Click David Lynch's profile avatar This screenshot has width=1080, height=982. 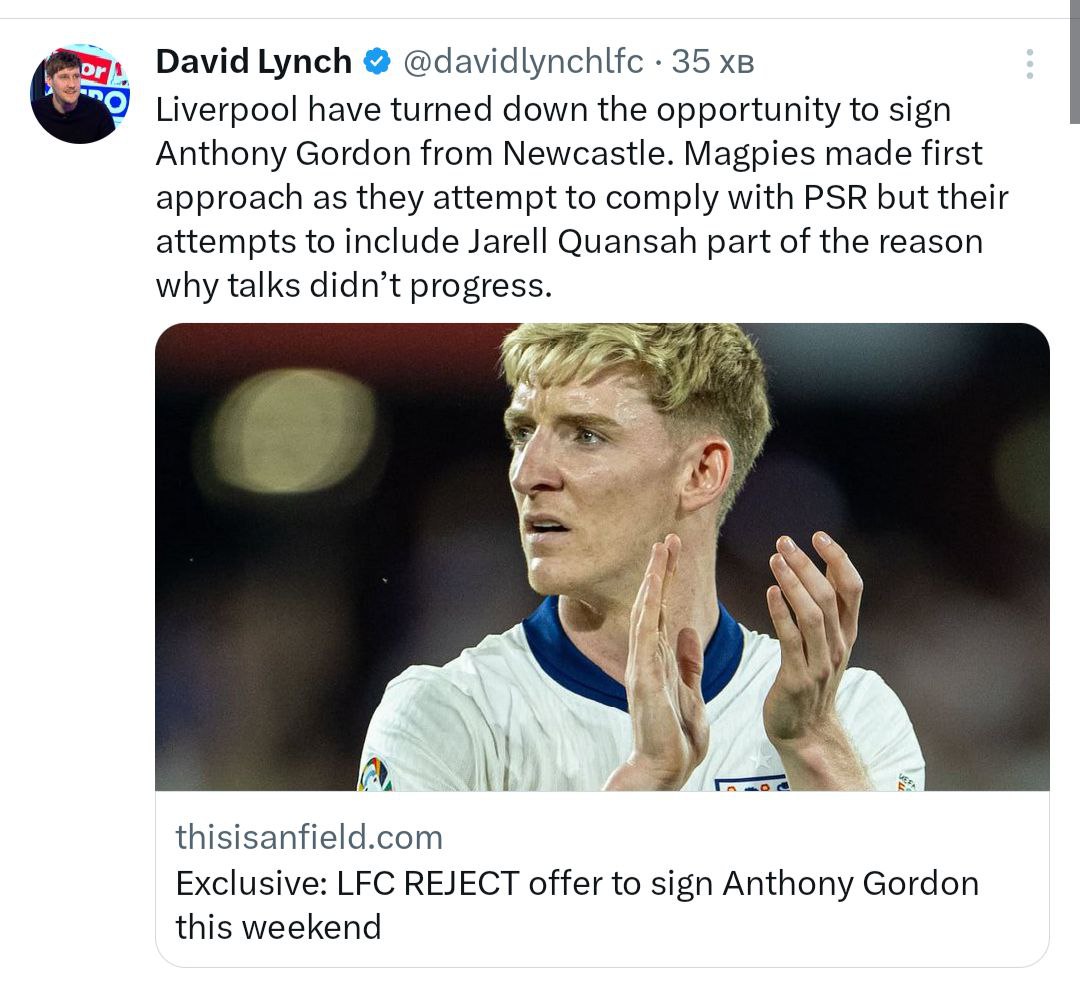coord(80,94)
